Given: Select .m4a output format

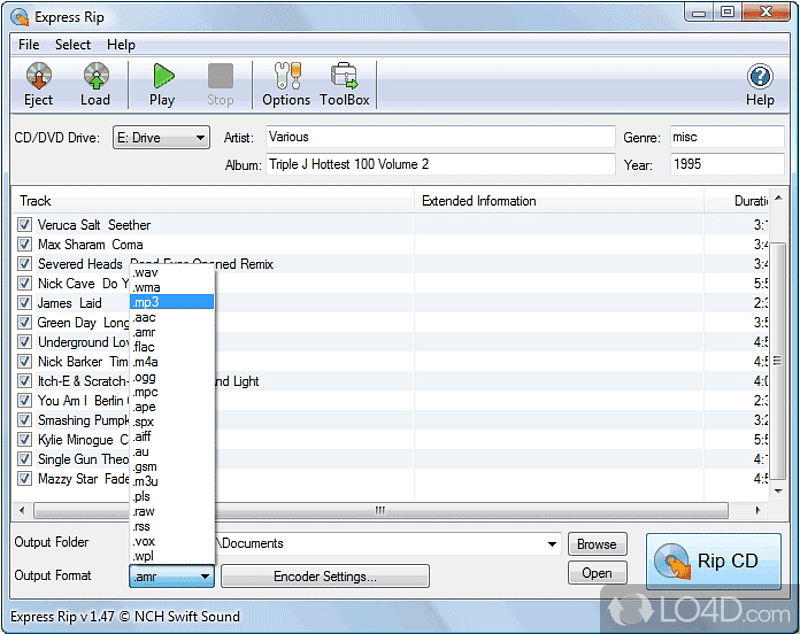Looking at the screenshot, I should [x=172, y=362].
